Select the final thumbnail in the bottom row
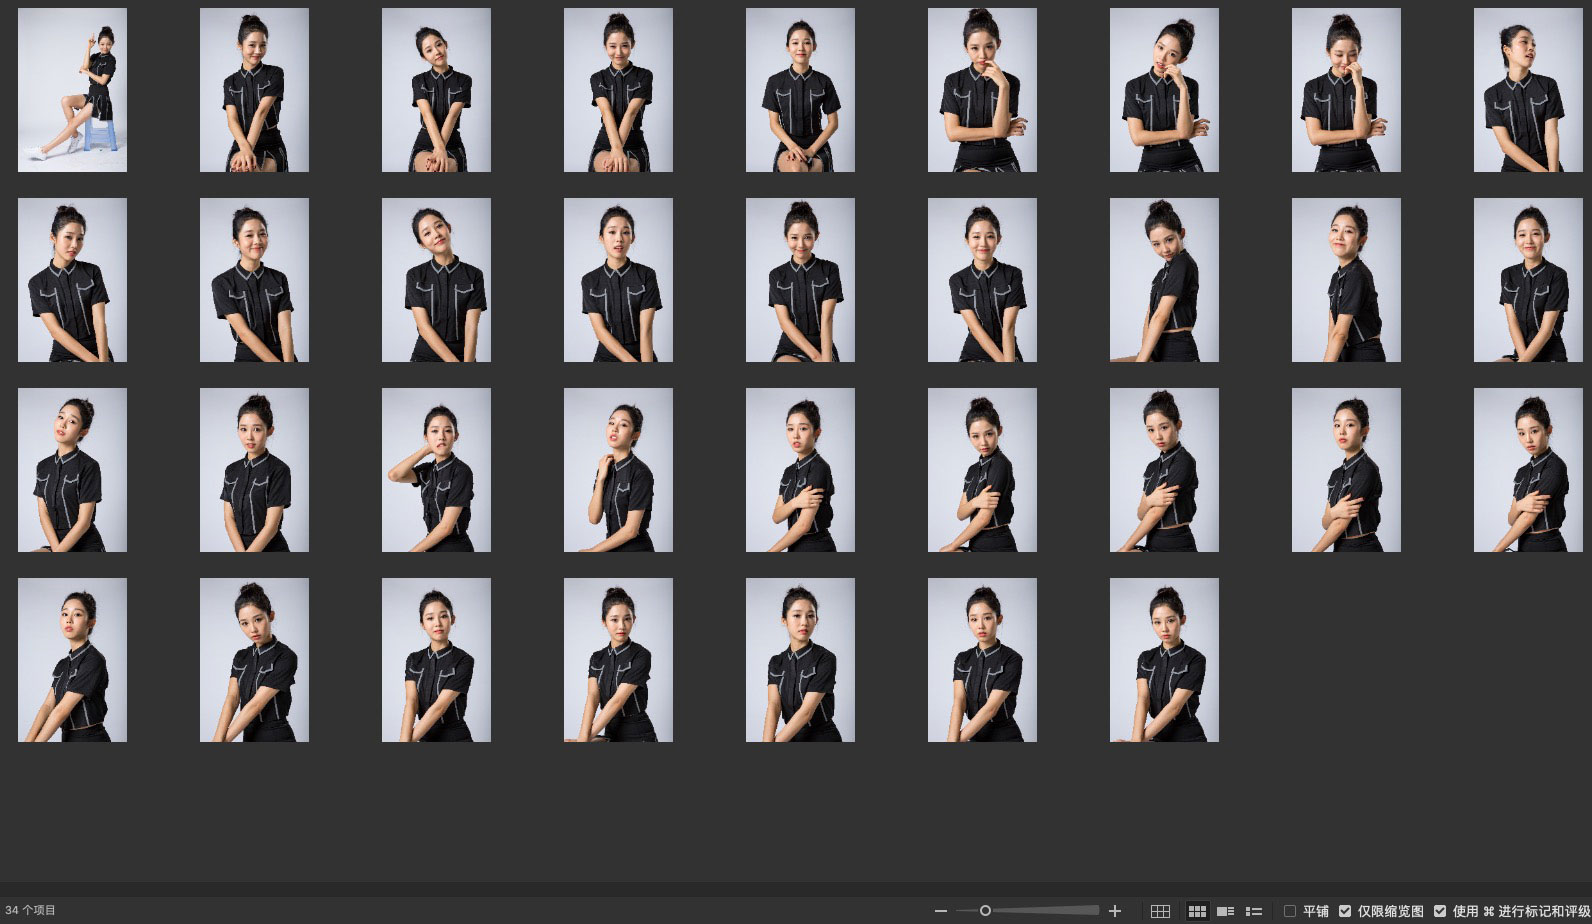The height and width of the screenshot is (924, 1592). (x=1164, y=660)
